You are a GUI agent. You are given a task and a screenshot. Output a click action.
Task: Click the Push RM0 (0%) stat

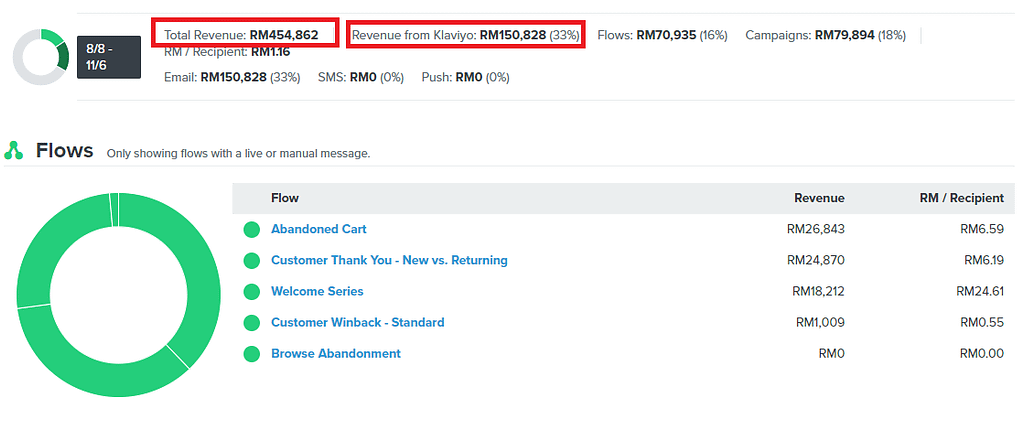click(466, 77)
